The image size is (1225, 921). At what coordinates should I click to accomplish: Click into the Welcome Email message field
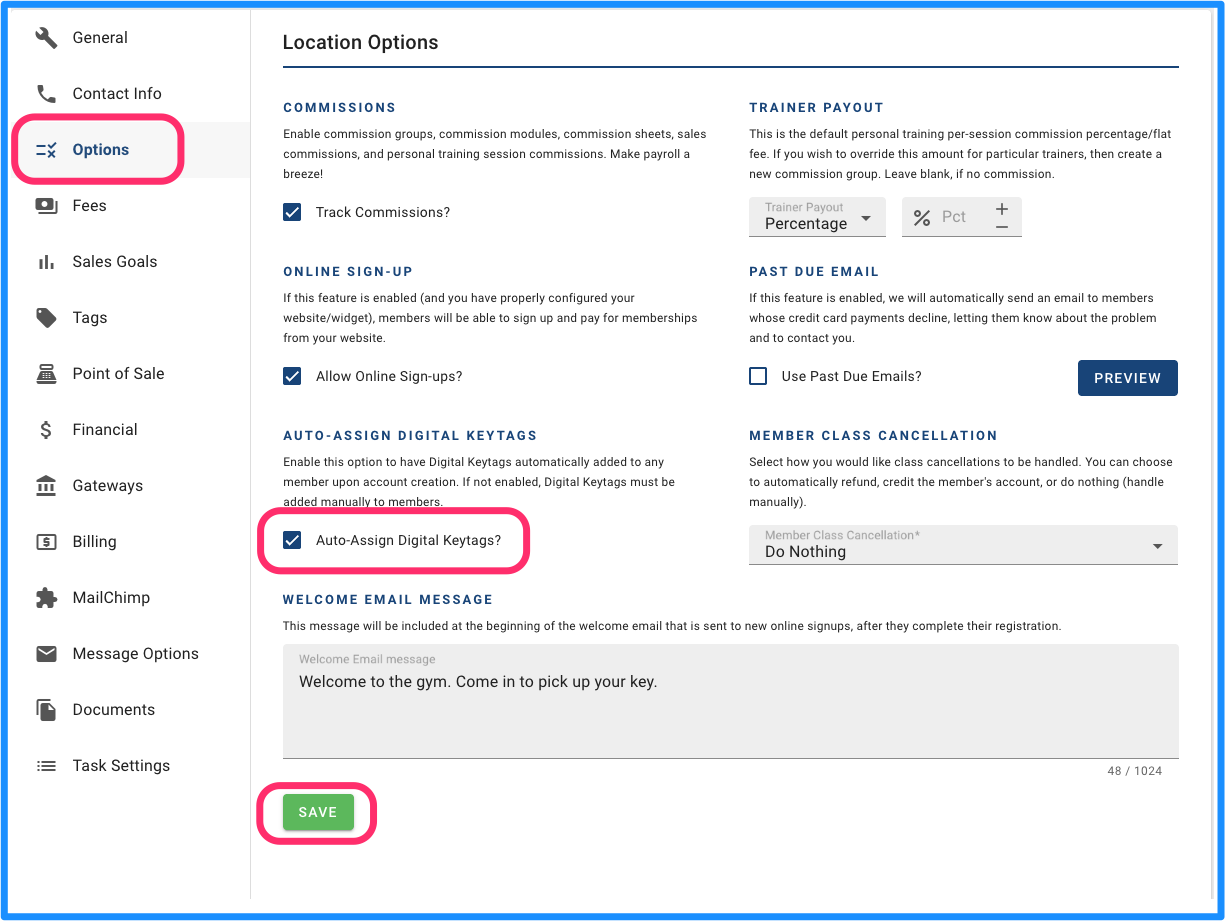pos(730,701)
